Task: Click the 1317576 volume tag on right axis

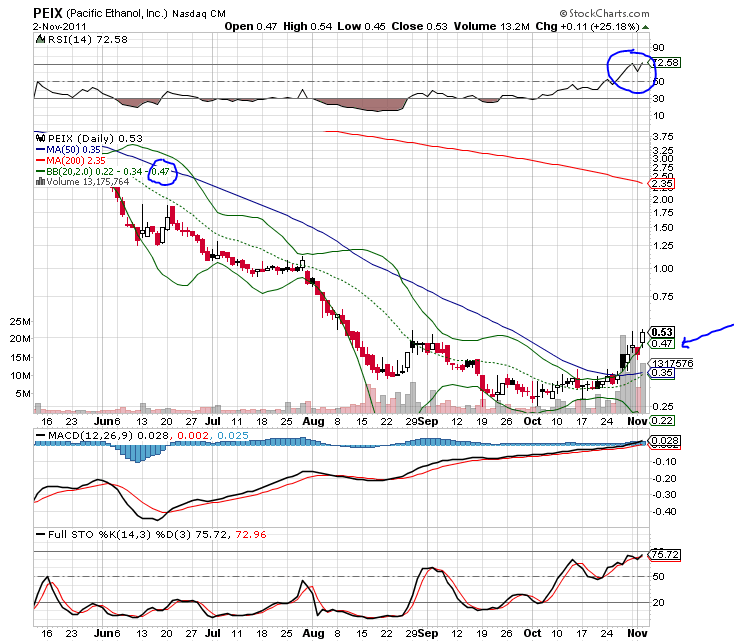Action: [671, 363]
